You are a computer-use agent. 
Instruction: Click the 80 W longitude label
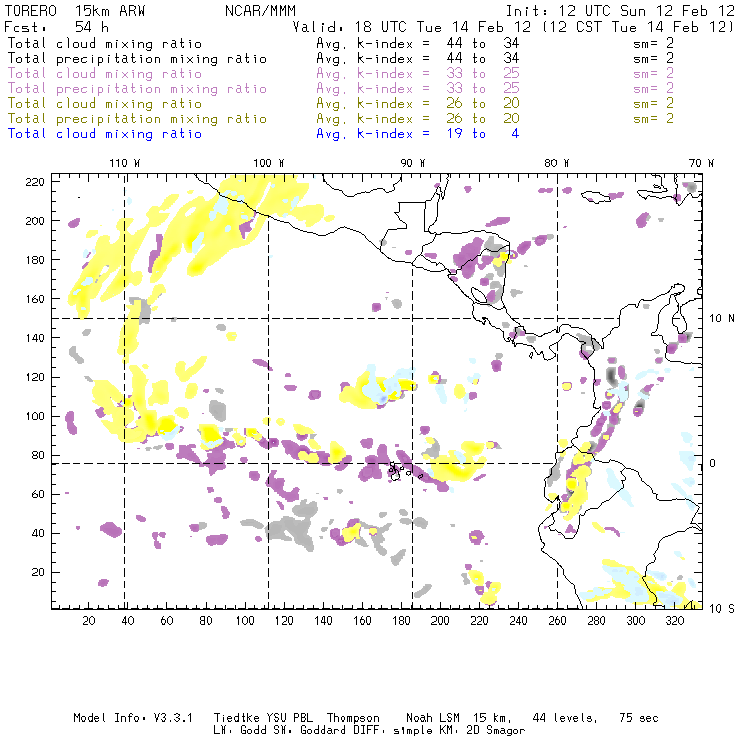coord(556,163)
